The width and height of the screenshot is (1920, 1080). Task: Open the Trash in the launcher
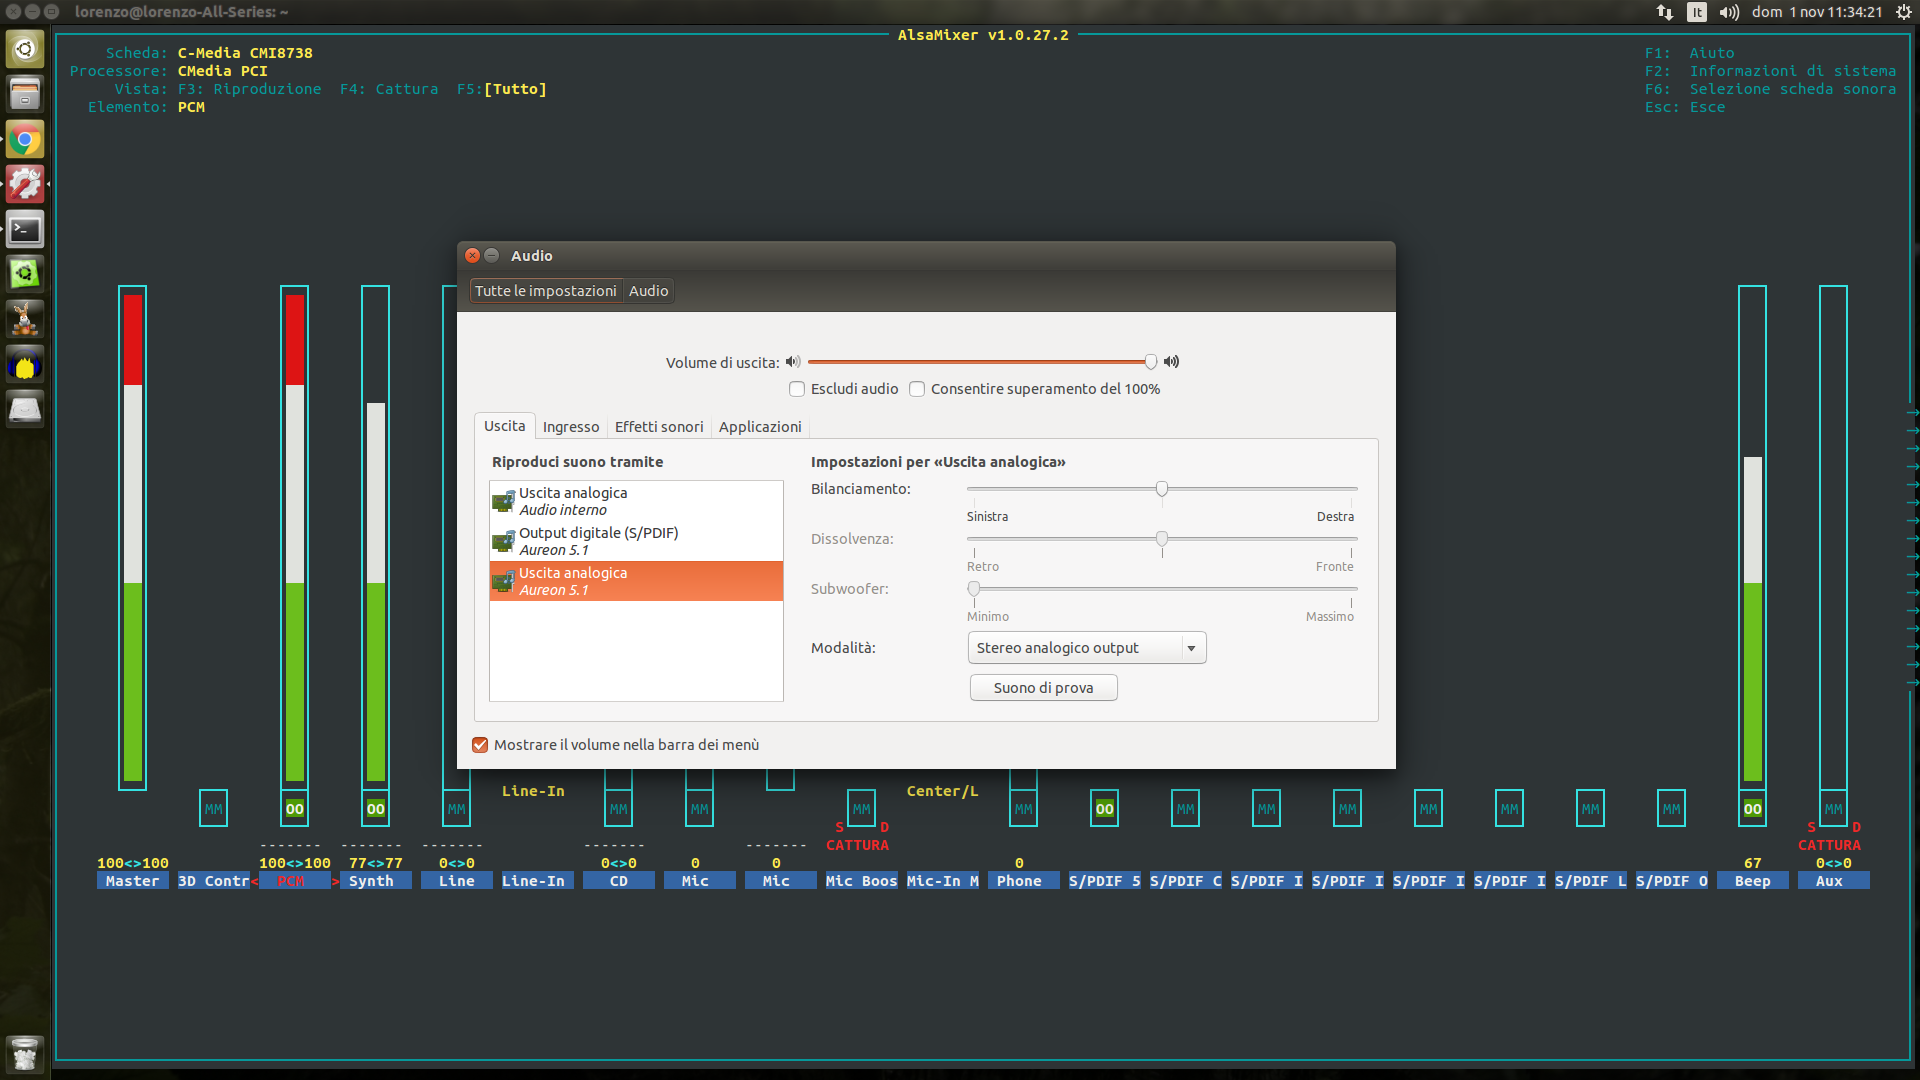(25, 1053)
